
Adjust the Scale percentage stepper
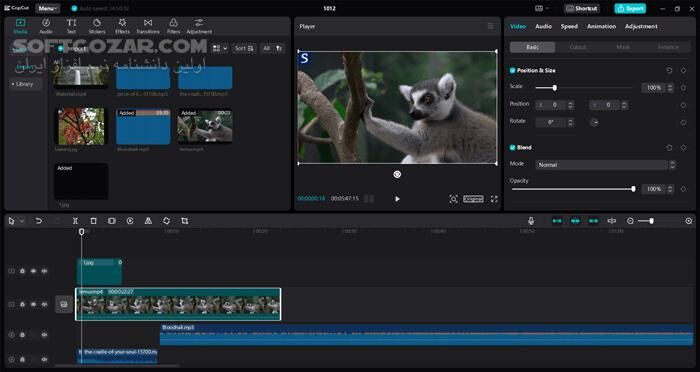pyautogui.click(x=670, y=88)
